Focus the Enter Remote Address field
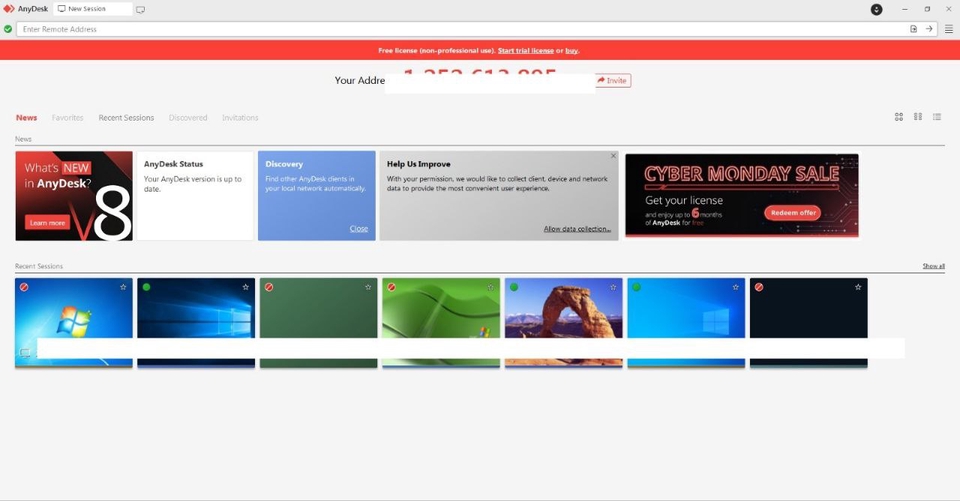The image size is (960, 501). pos(462,29)
